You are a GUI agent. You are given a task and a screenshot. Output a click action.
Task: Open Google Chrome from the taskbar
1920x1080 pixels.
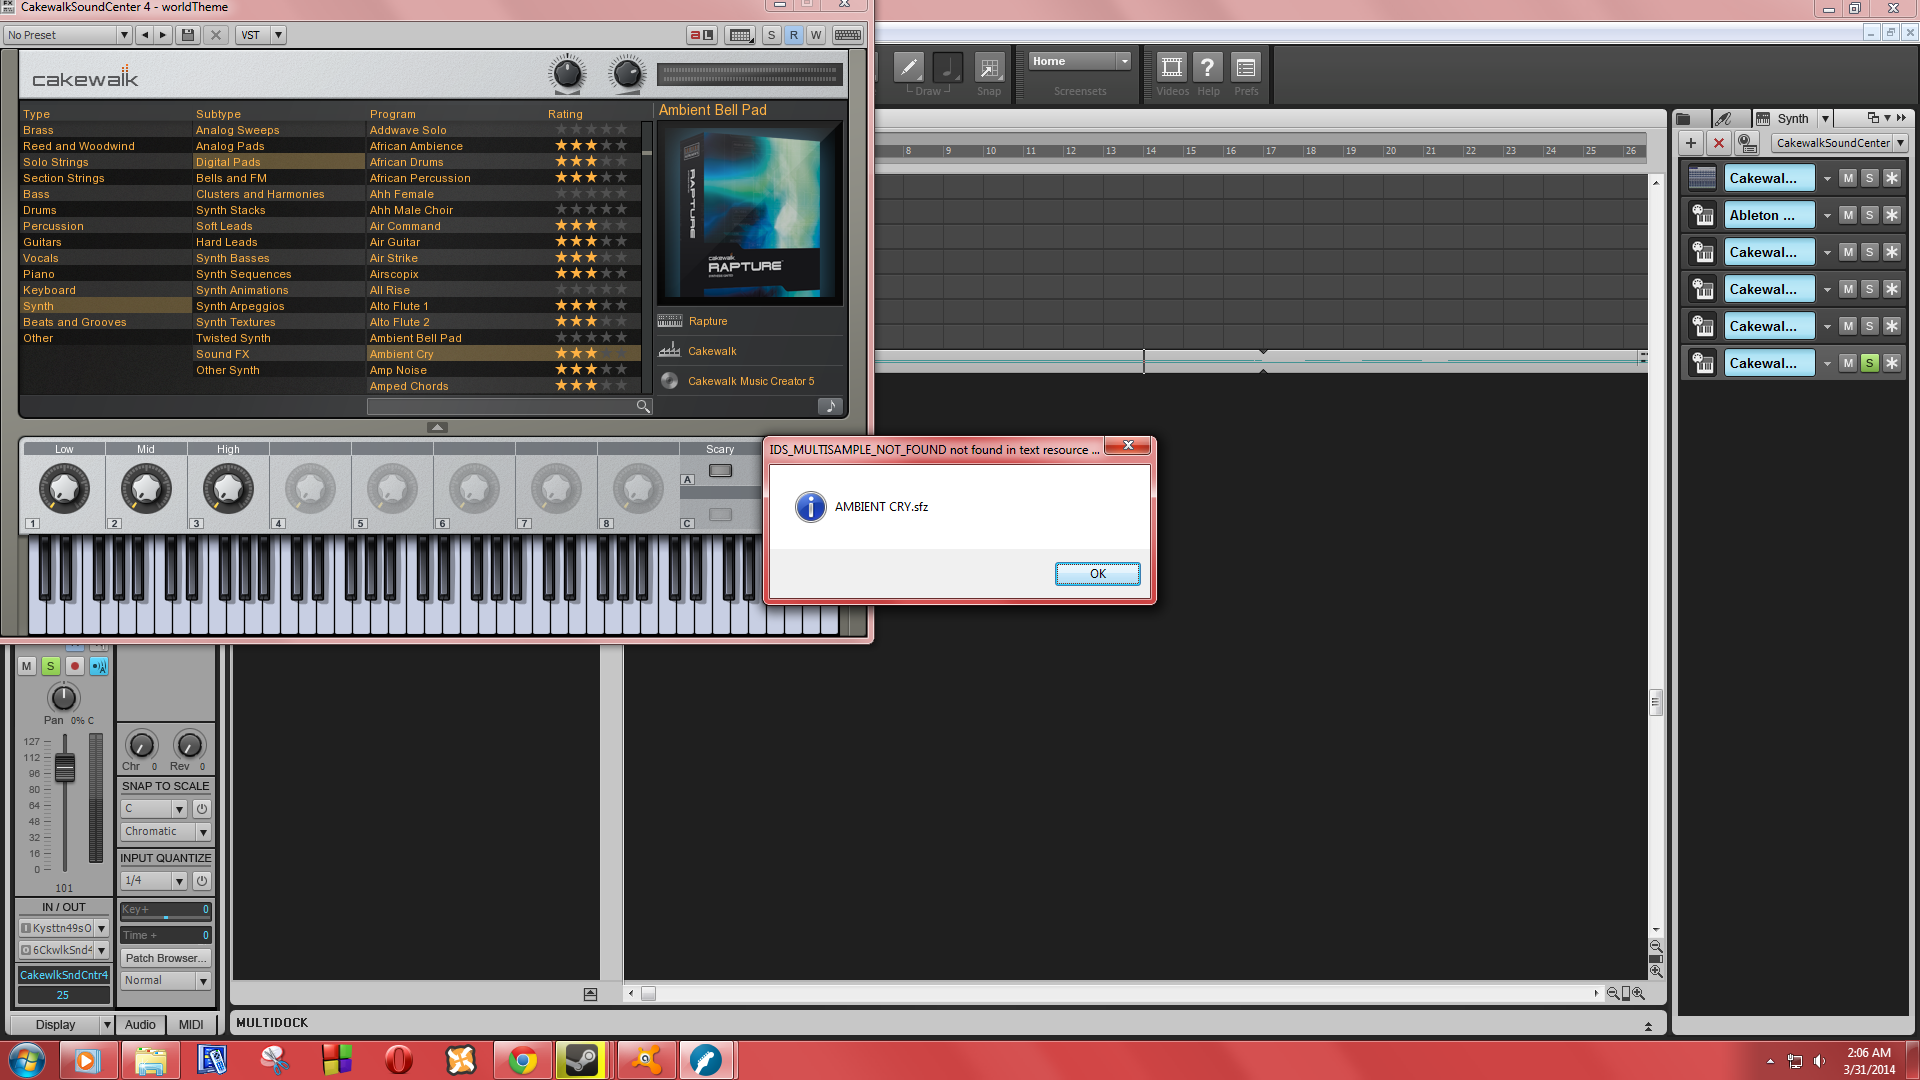522,1060
